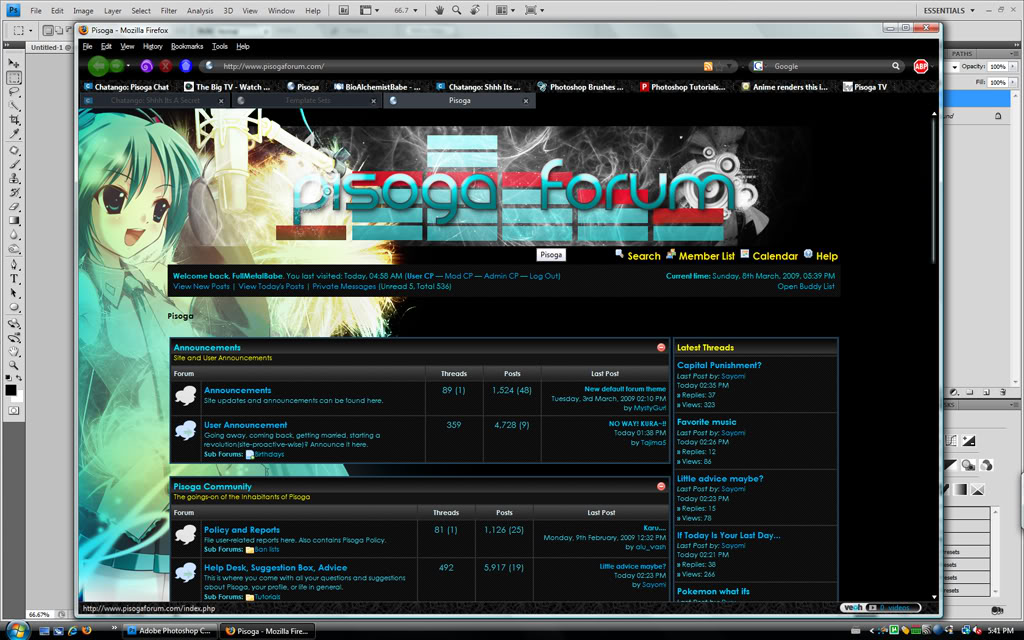Select the Zoom tool in toolbox
The image size is (1024, 640).
(x=14, y=366)
